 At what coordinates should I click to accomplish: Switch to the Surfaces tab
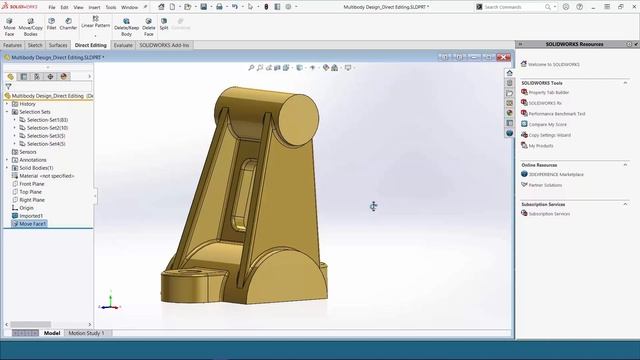click(x=58, y=45)
